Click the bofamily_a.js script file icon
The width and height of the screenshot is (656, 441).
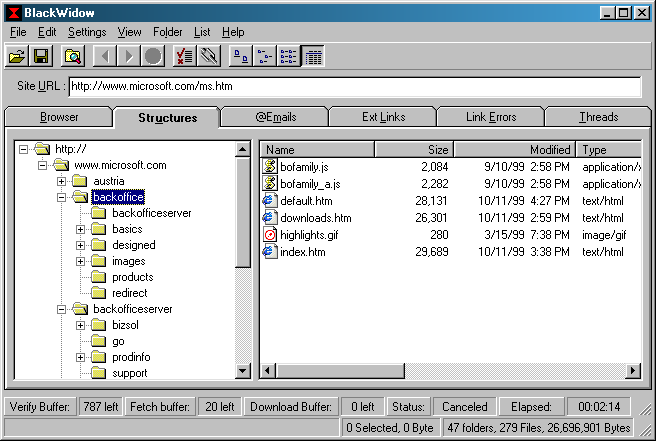(270, 183)
